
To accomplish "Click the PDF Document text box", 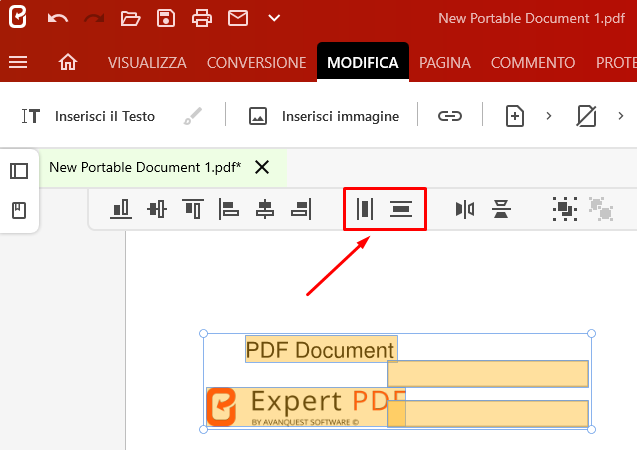I will pos(321,349).
